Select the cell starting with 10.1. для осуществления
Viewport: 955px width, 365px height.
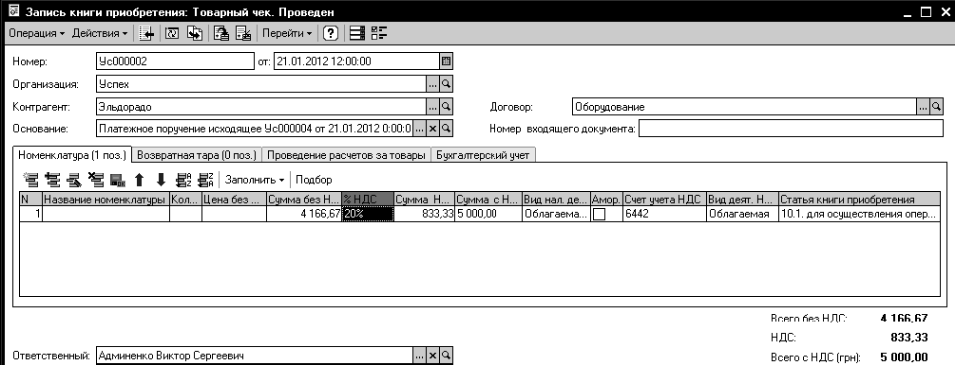[x=859, y=214]
